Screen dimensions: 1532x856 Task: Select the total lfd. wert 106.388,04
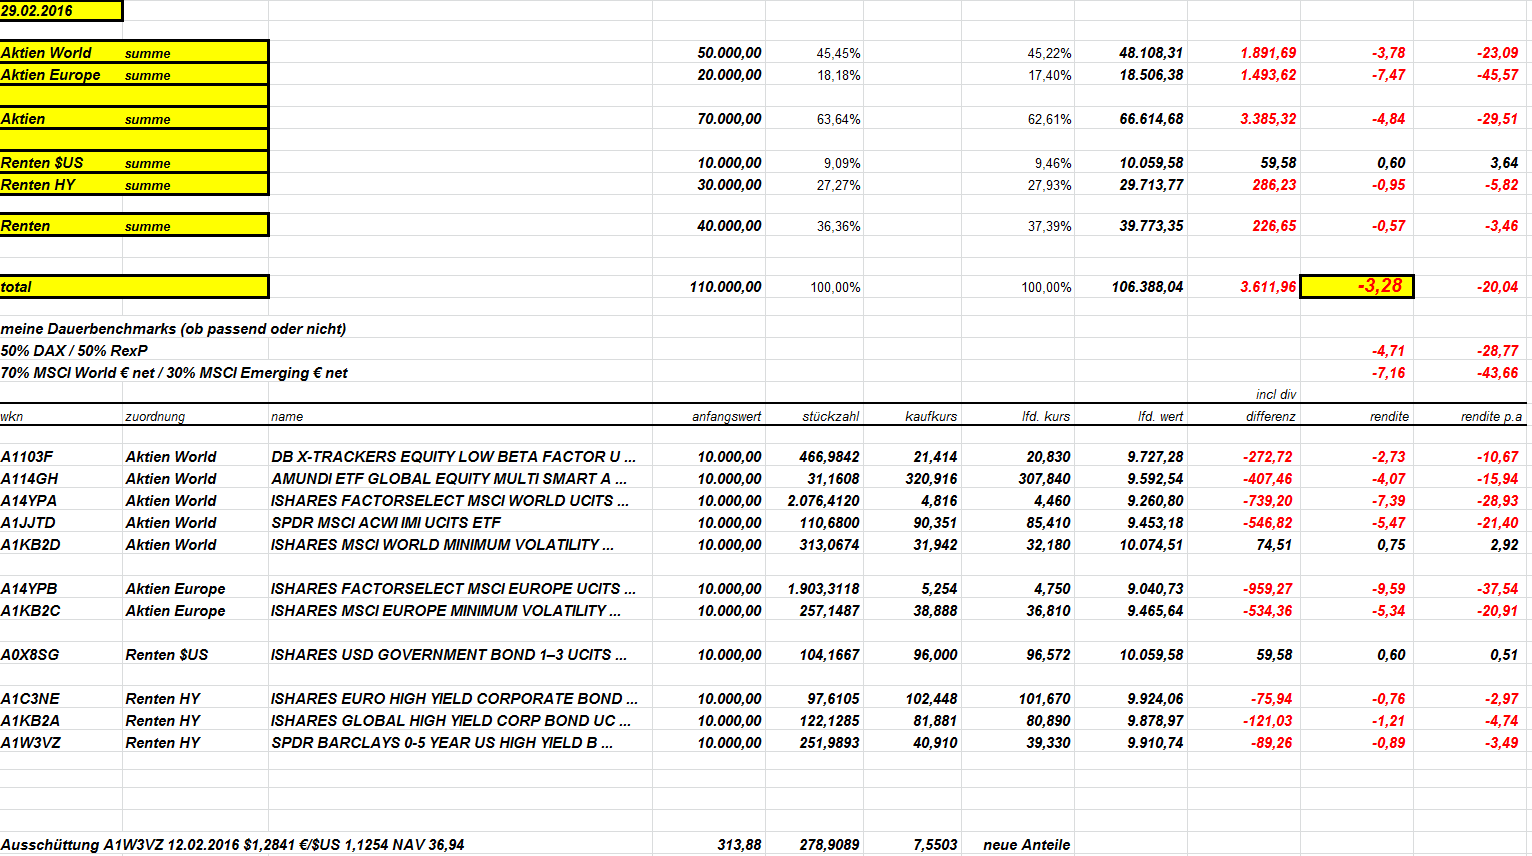[1147, 287]
